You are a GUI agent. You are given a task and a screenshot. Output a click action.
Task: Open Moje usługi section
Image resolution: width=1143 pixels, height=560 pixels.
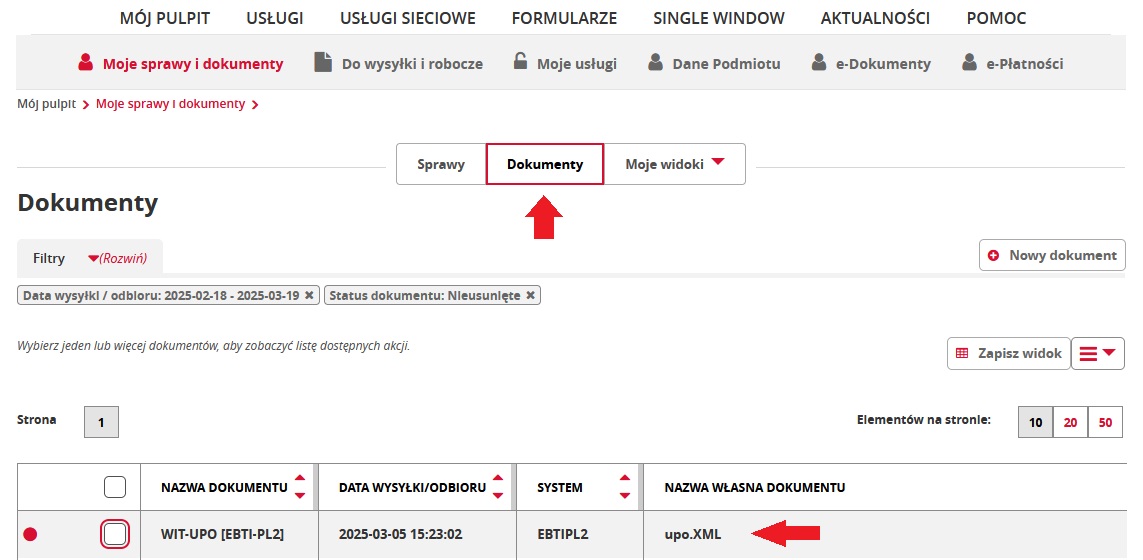click(577, 64)
